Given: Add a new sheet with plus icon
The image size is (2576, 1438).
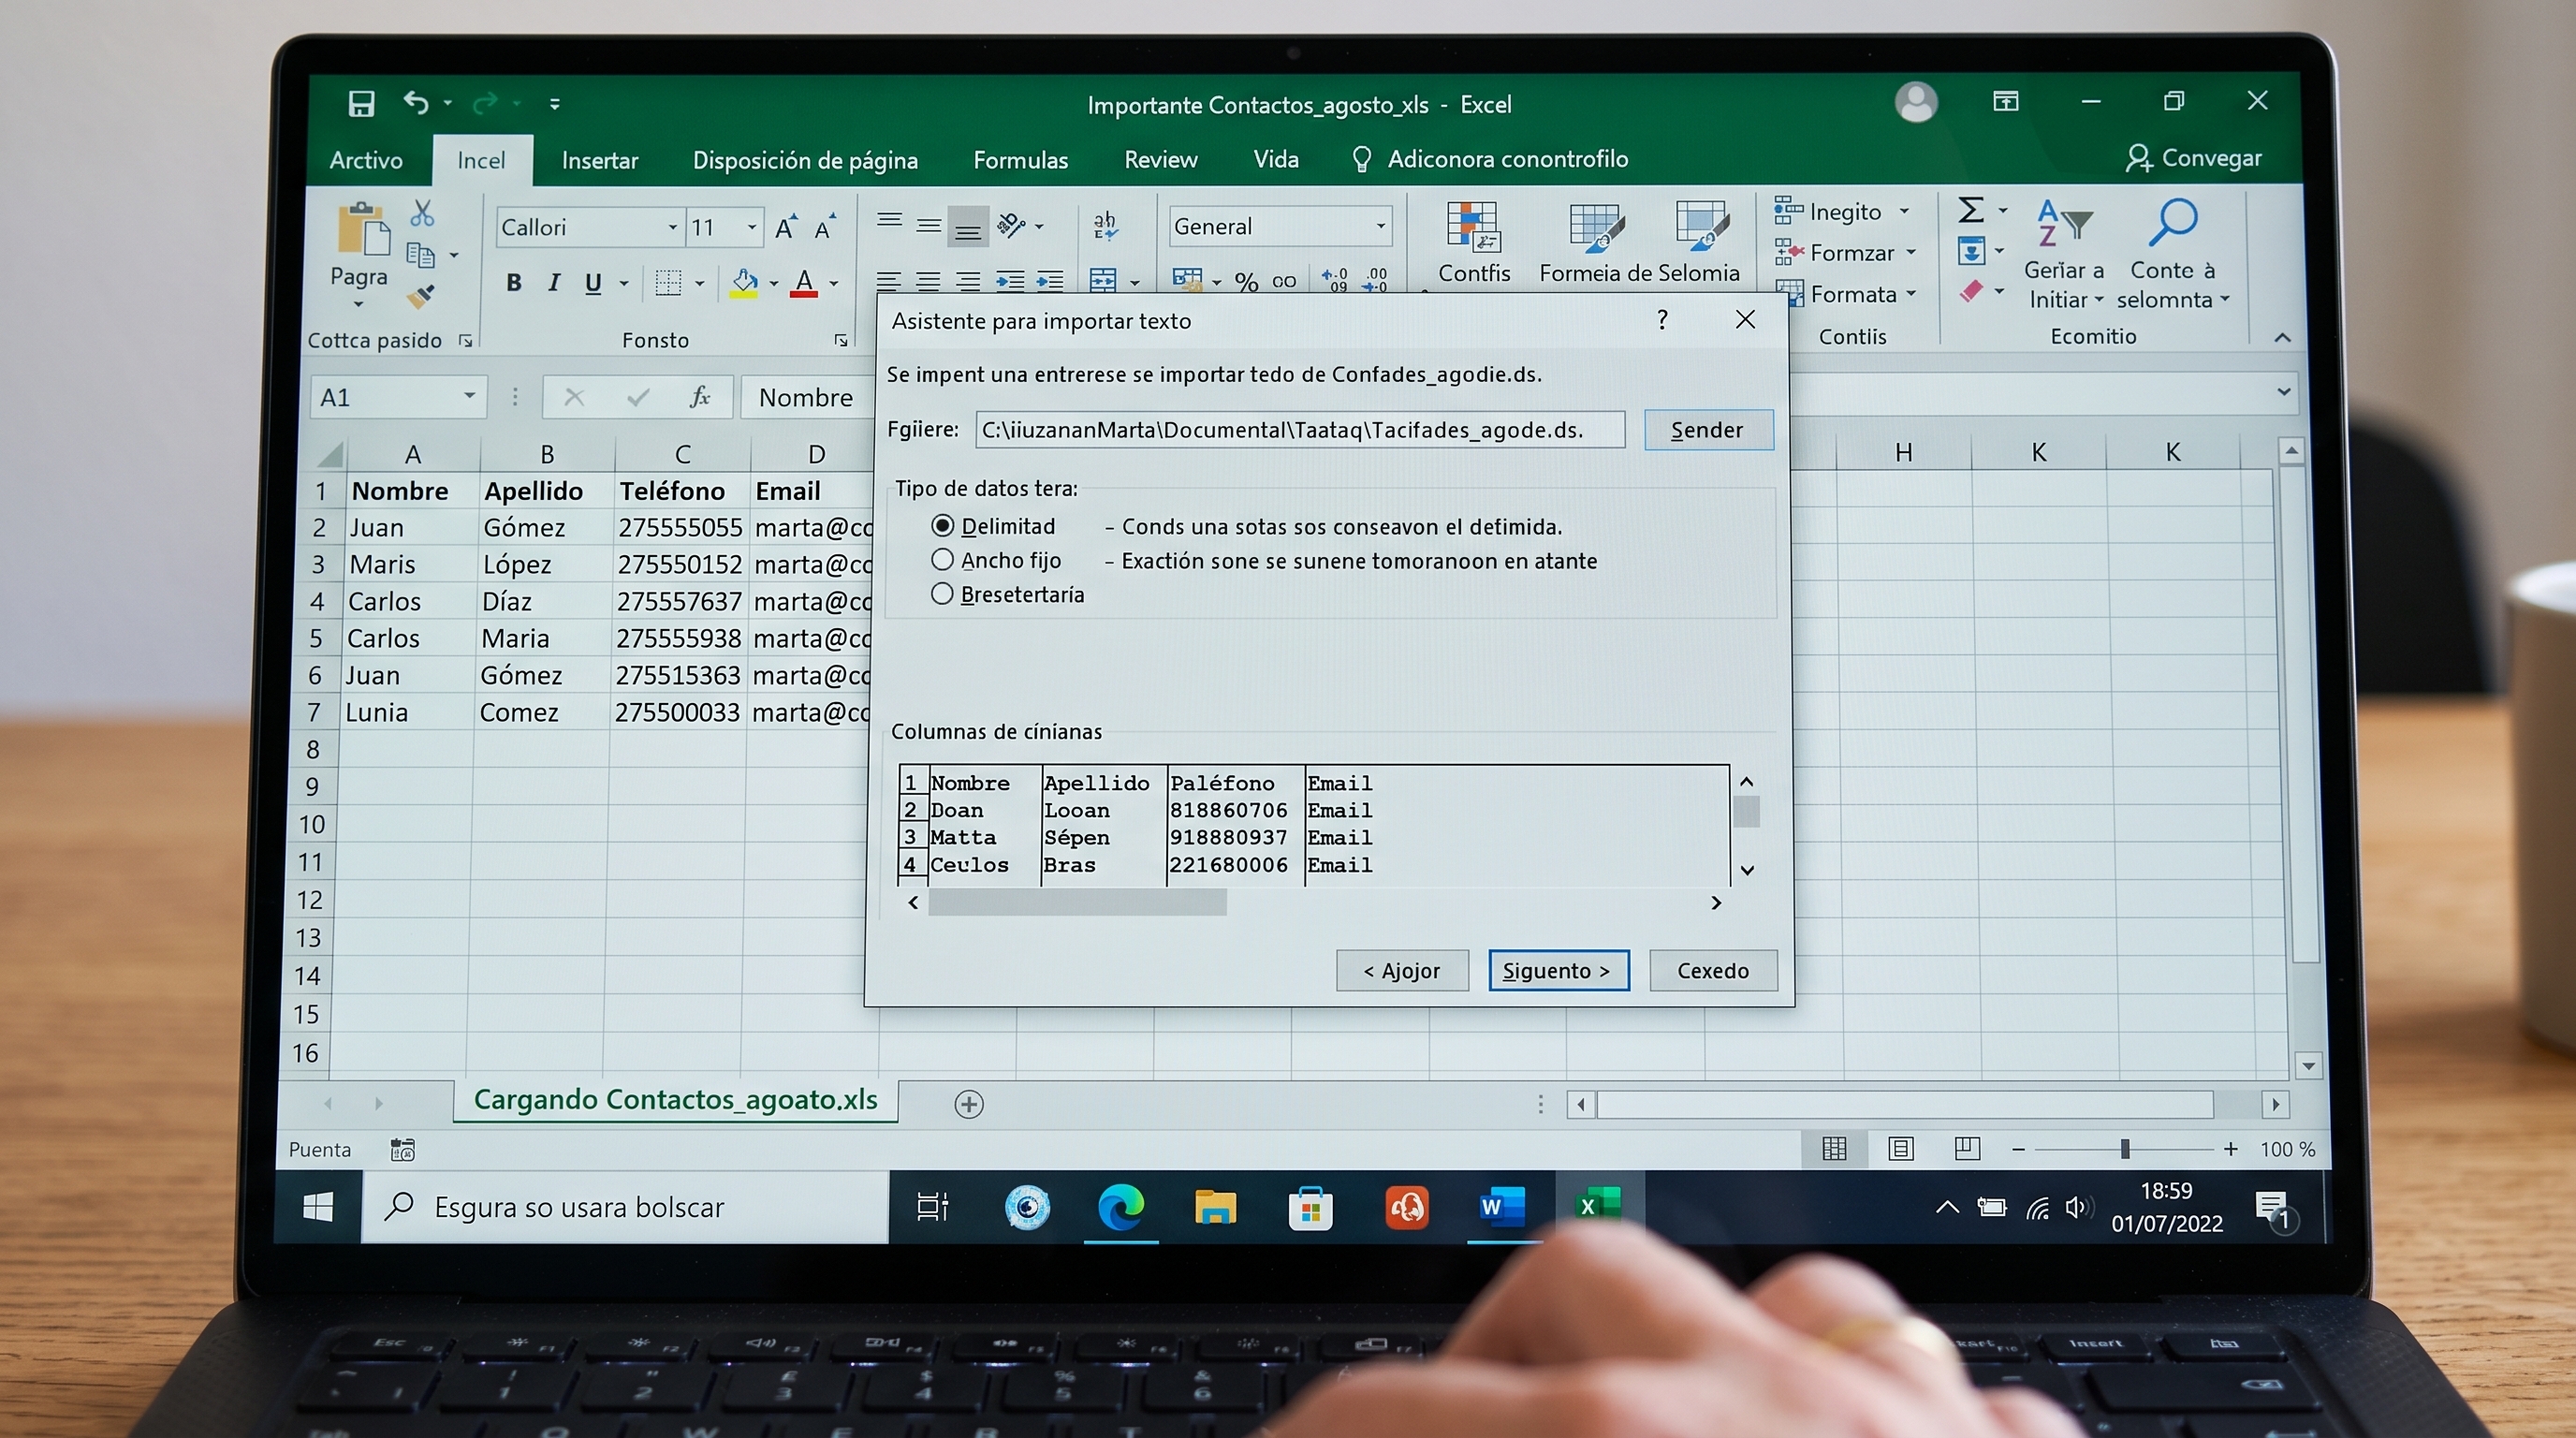Looking at the screenshot, I should (x=969, y=1104).
